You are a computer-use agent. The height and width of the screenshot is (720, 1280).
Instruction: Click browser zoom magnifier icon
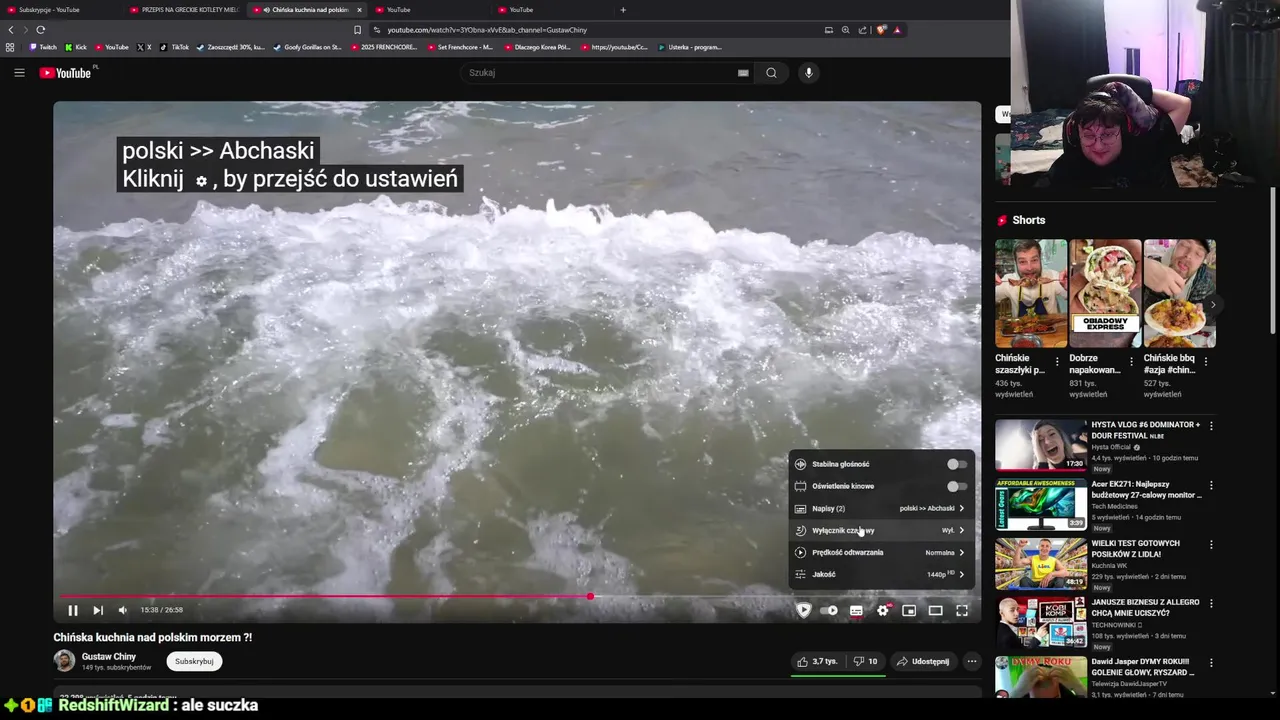846,30
